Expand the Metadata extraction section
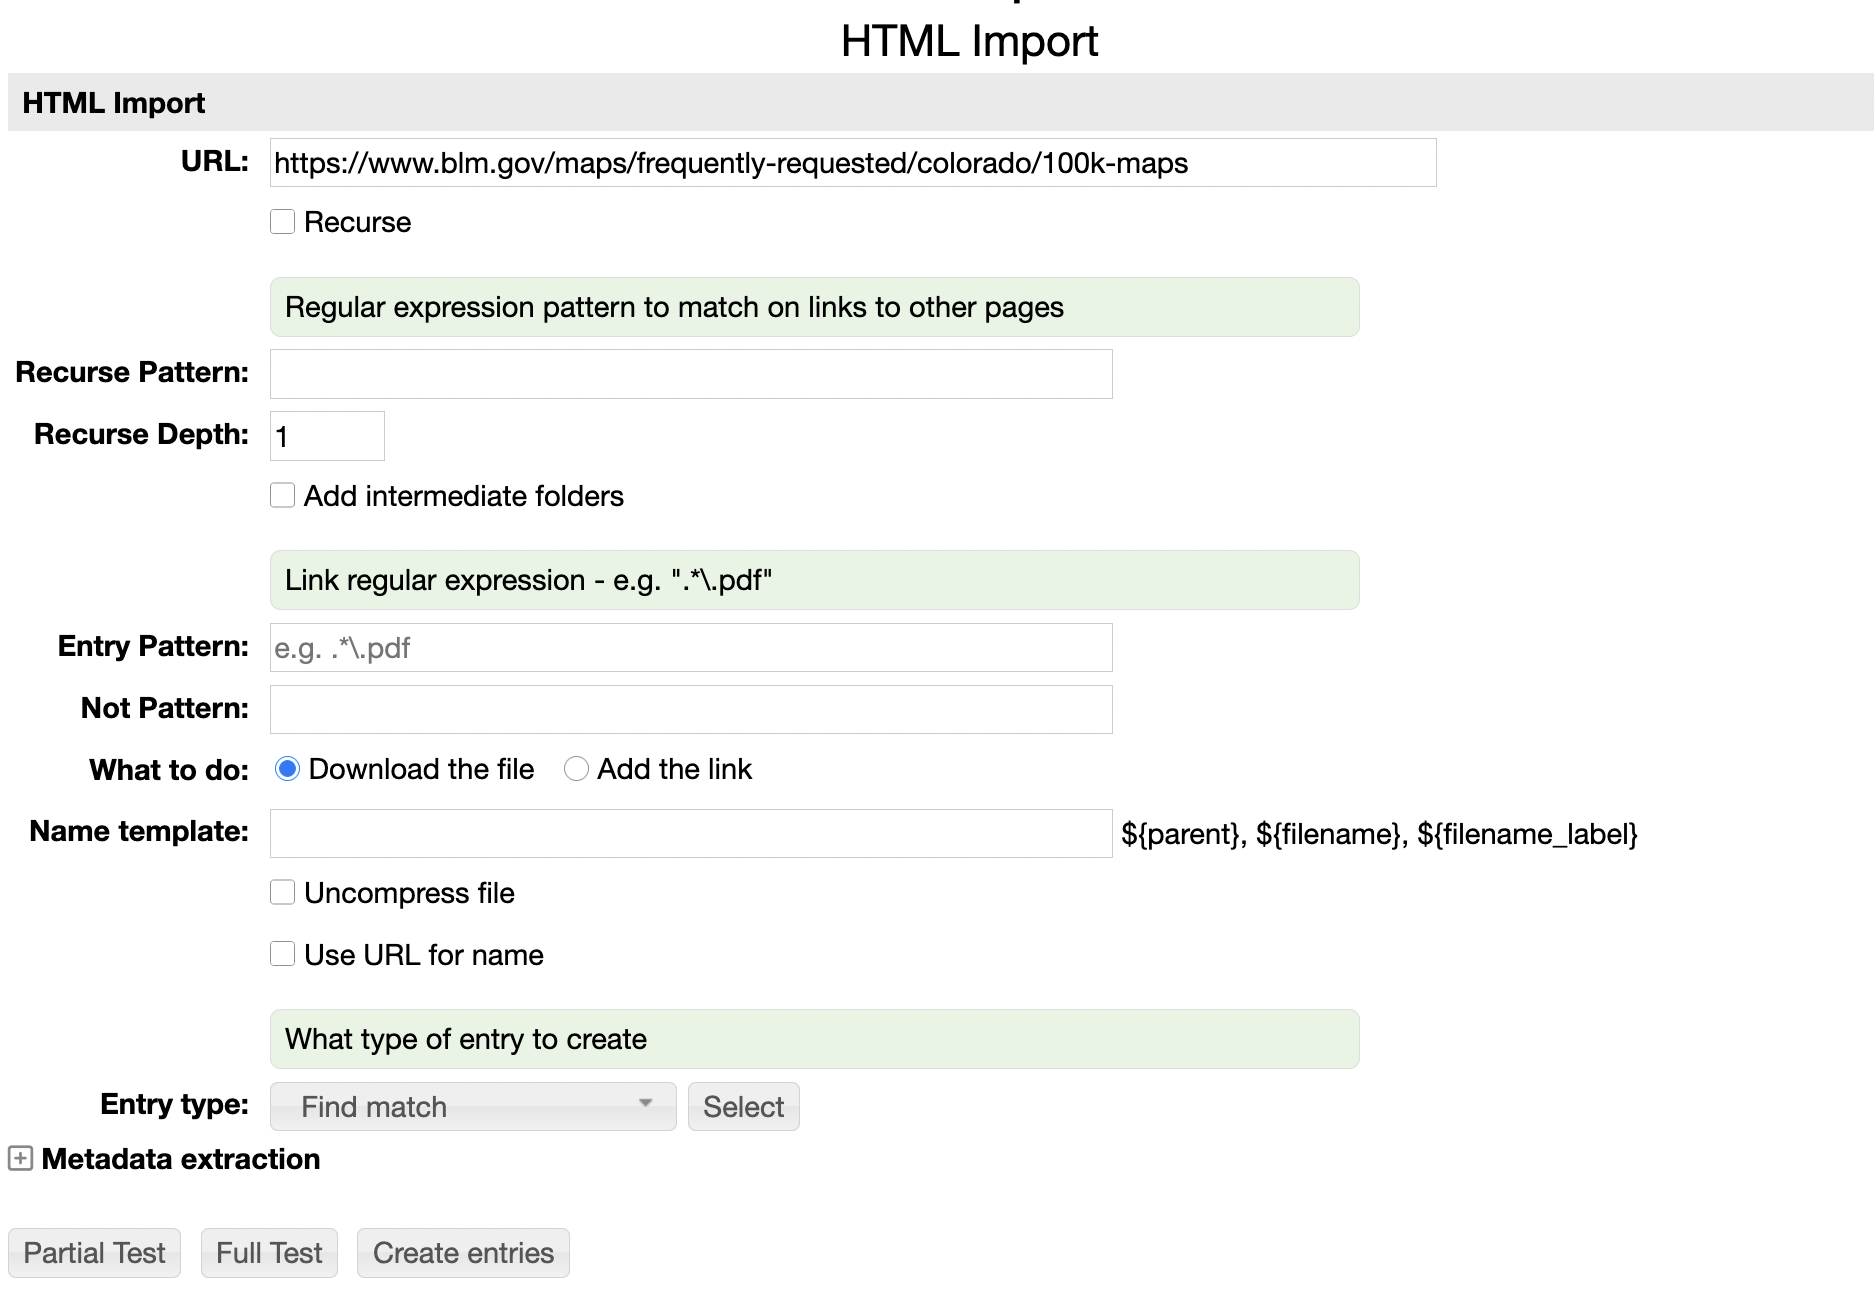Image resolution: width=1874 pixels, height=1296 pixels. pyautogui.click(x=20, y=1159)
